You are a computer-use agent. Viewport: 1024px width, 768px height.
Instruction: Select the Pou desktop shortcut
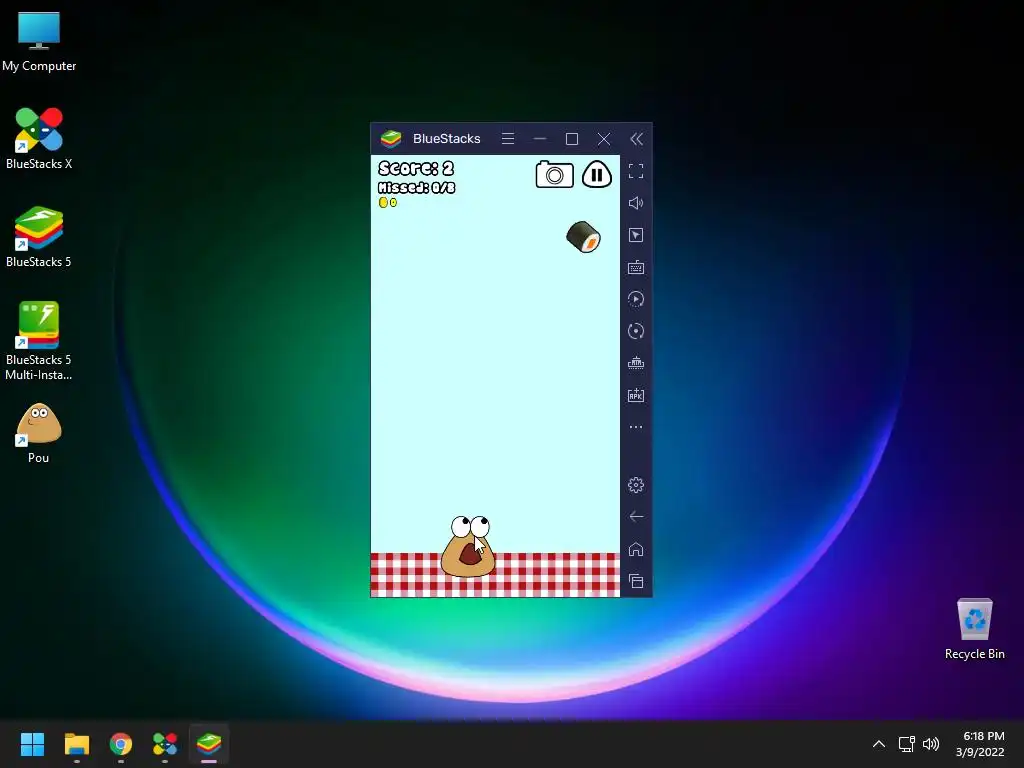coord(39,433)
